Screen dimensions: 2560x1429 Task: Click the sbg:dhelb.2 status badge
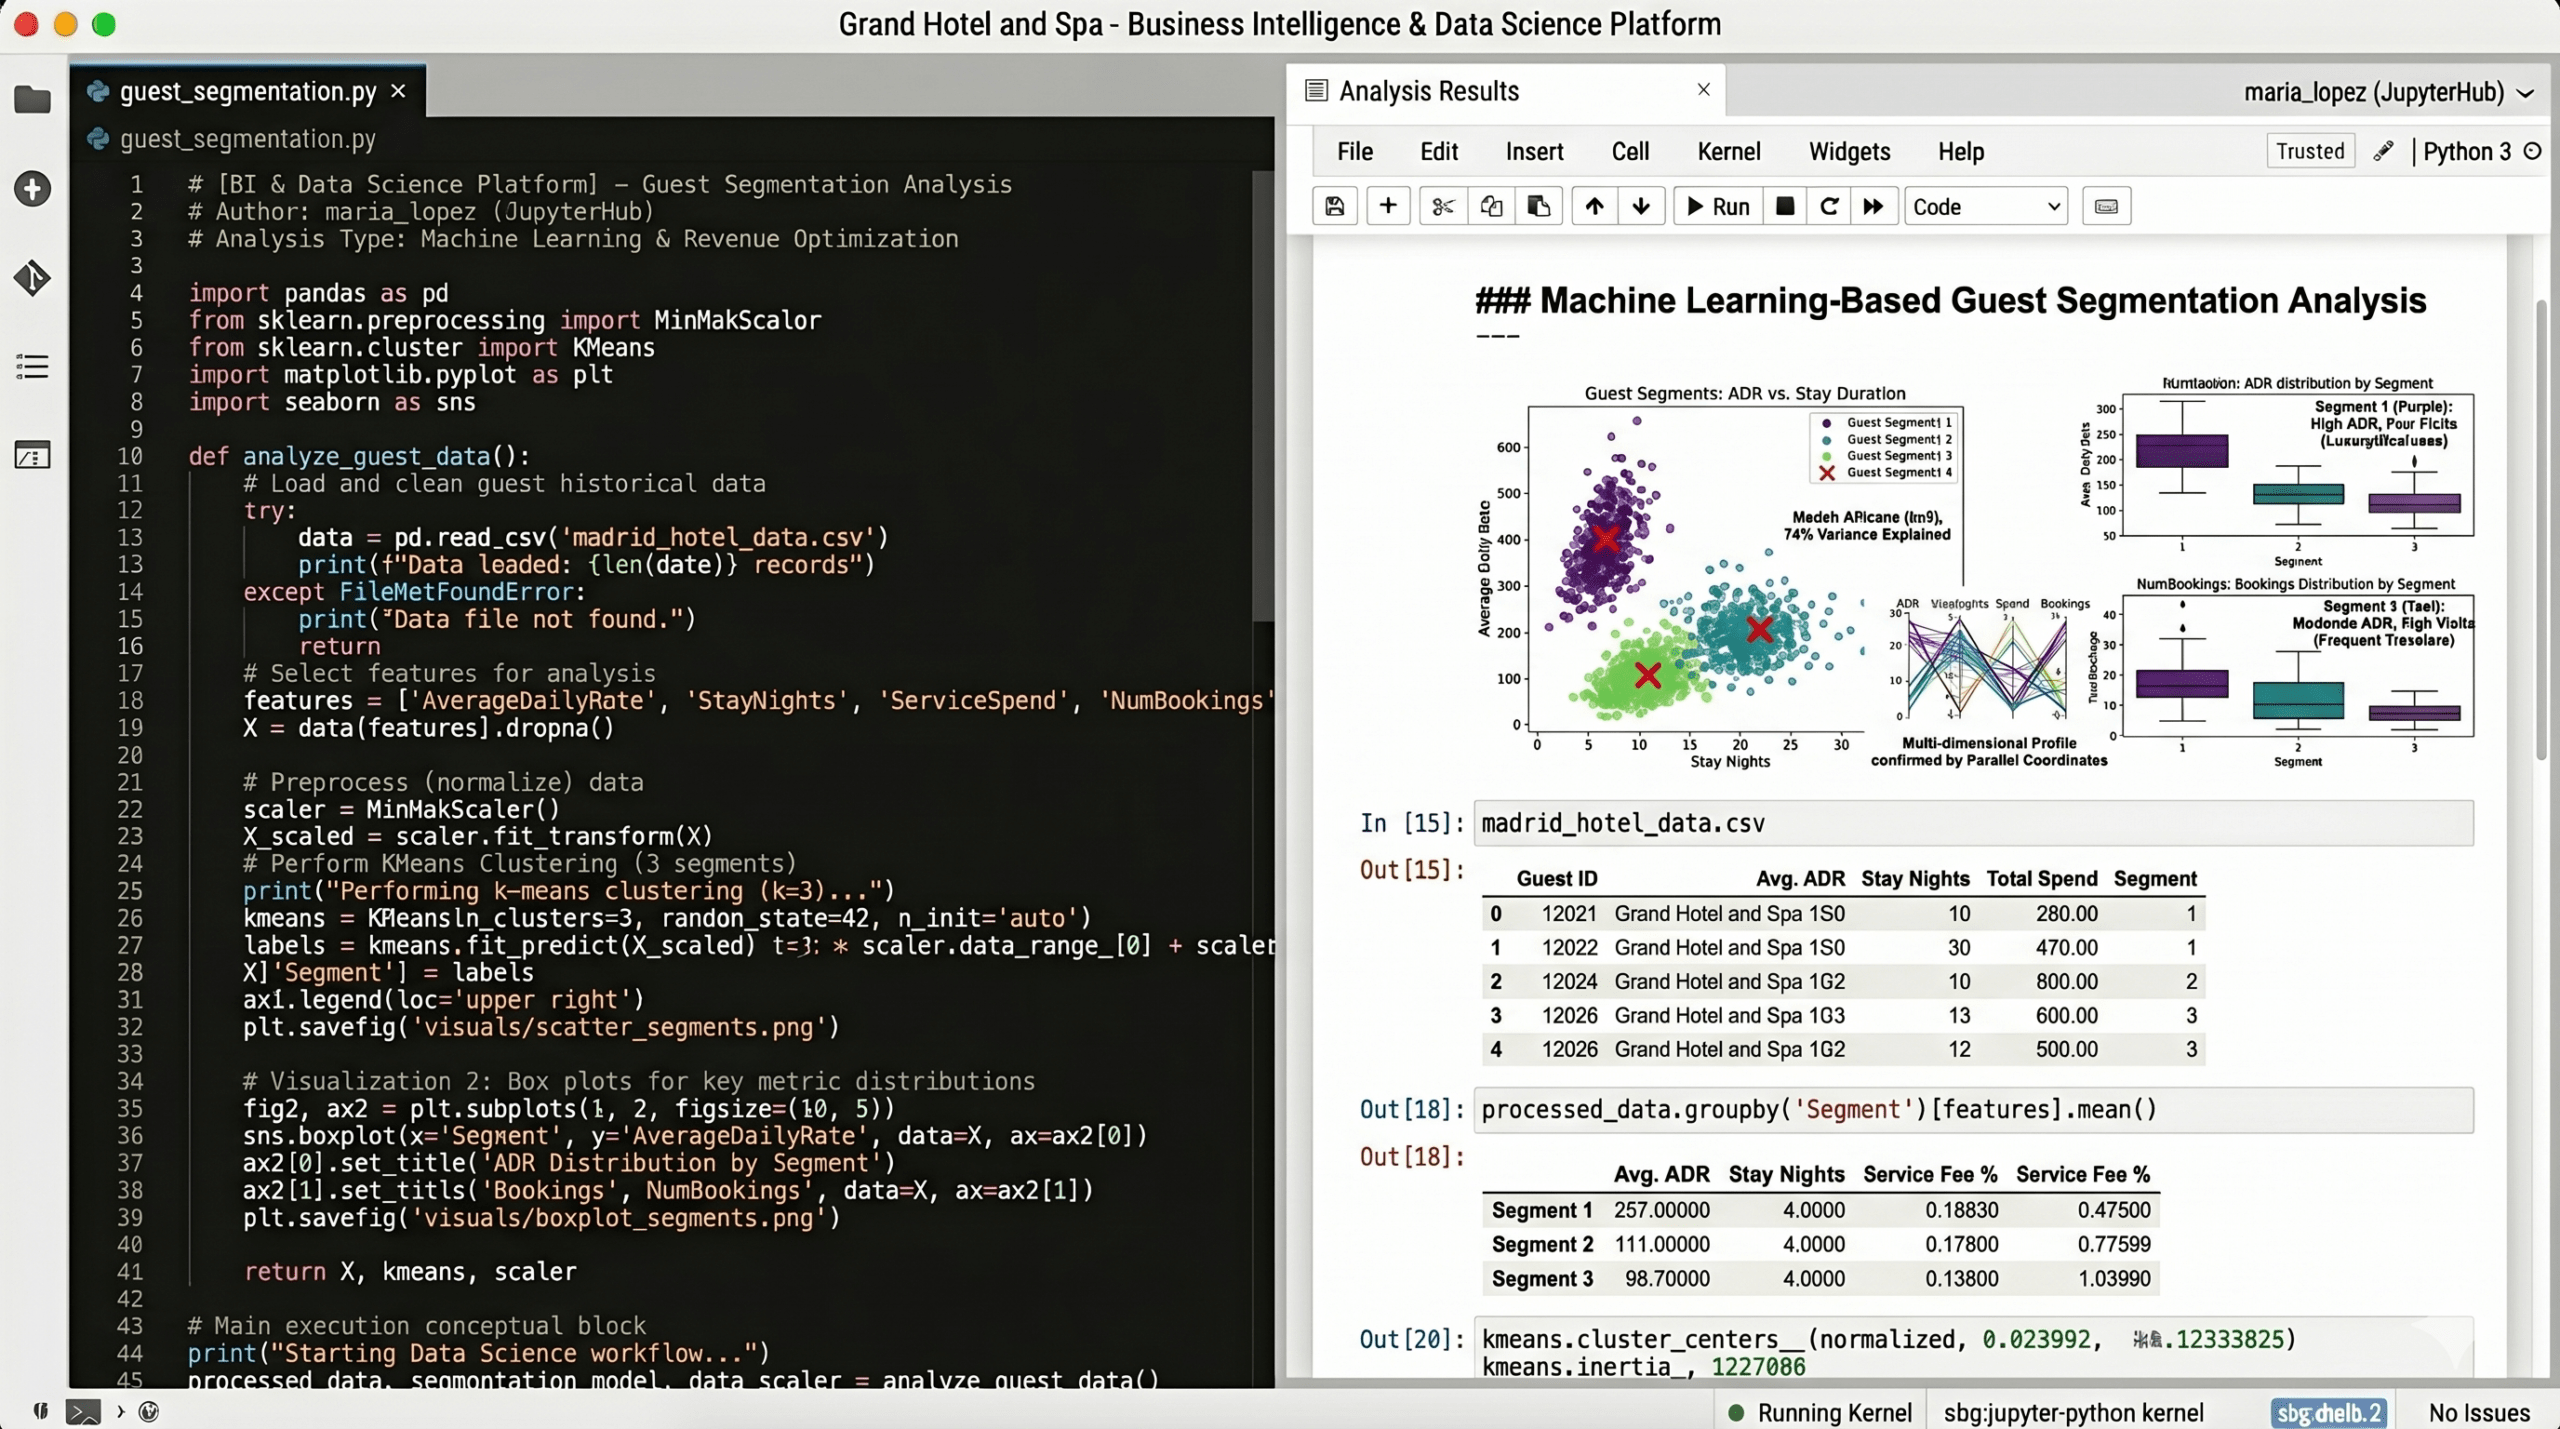pyautogui.click(x=2329, y=1413)
